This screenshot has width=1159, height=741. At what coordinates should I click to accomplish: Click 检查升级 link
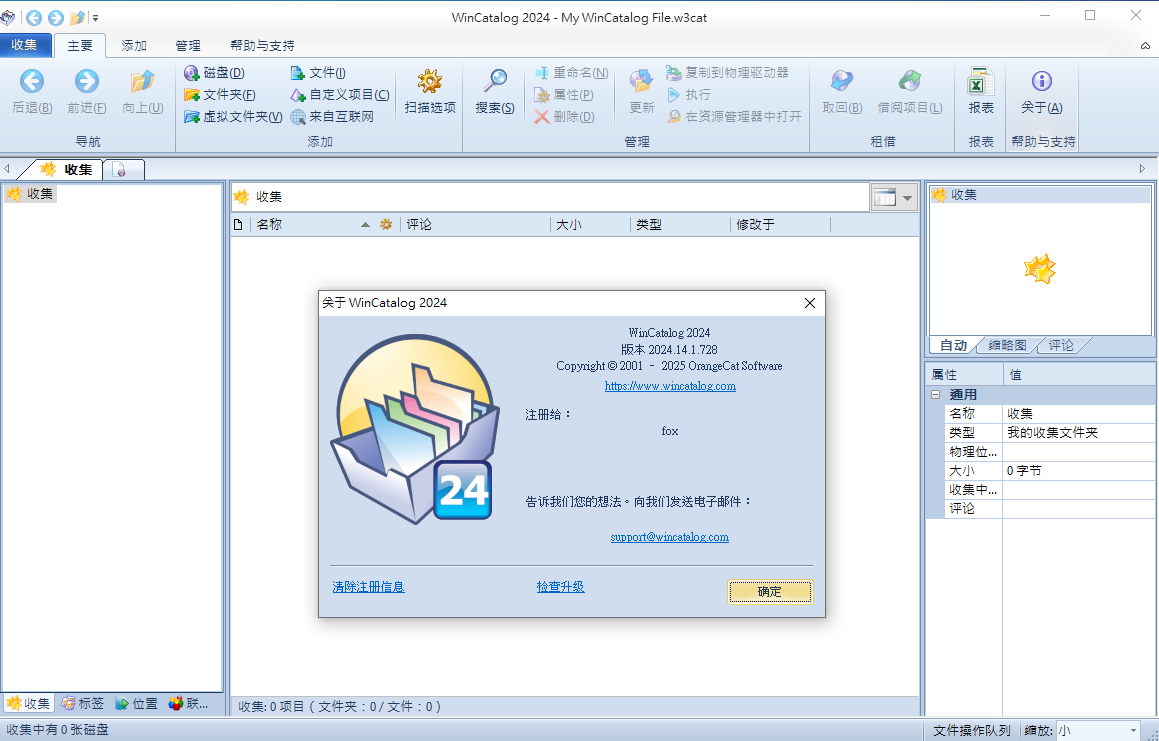(x=560, y=587)
